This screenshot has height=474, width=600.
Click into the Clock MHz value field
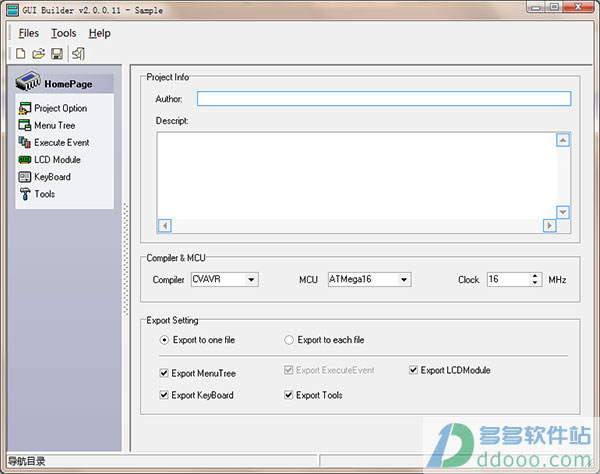[509, 279]
